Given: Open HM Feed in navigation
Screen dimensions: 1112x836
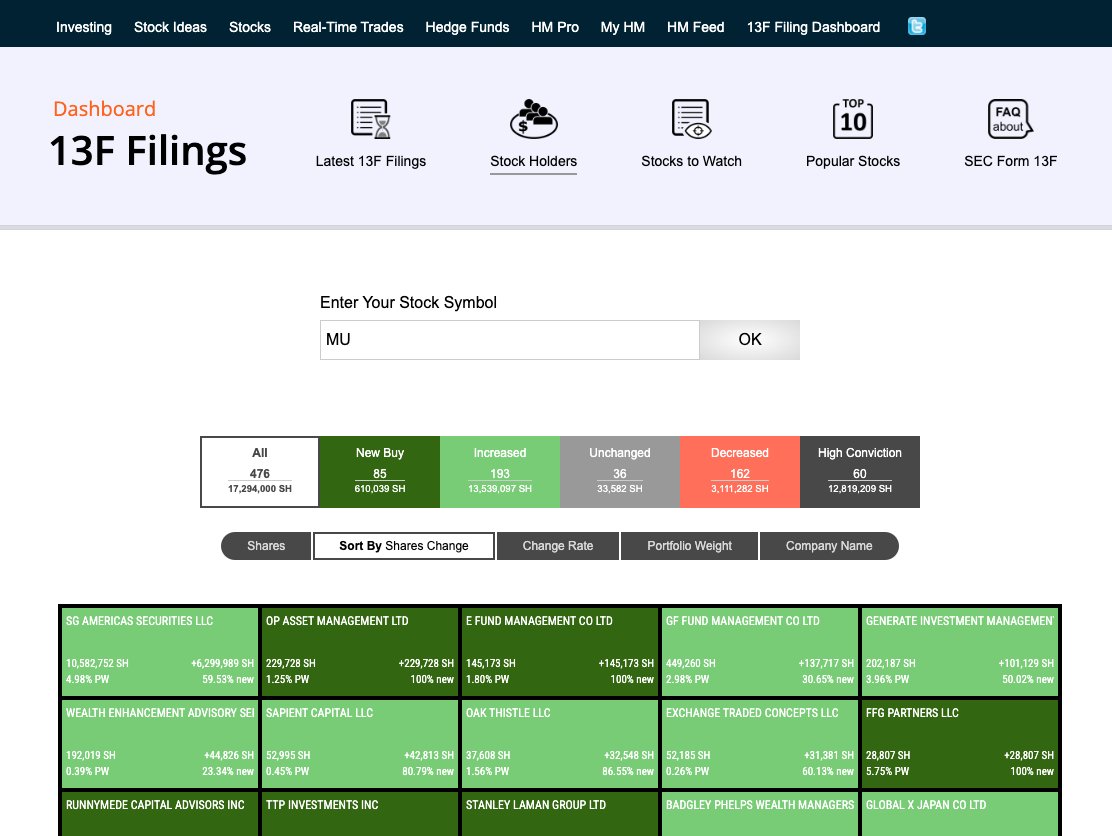Looking at the screenshot, I should 696,27.
